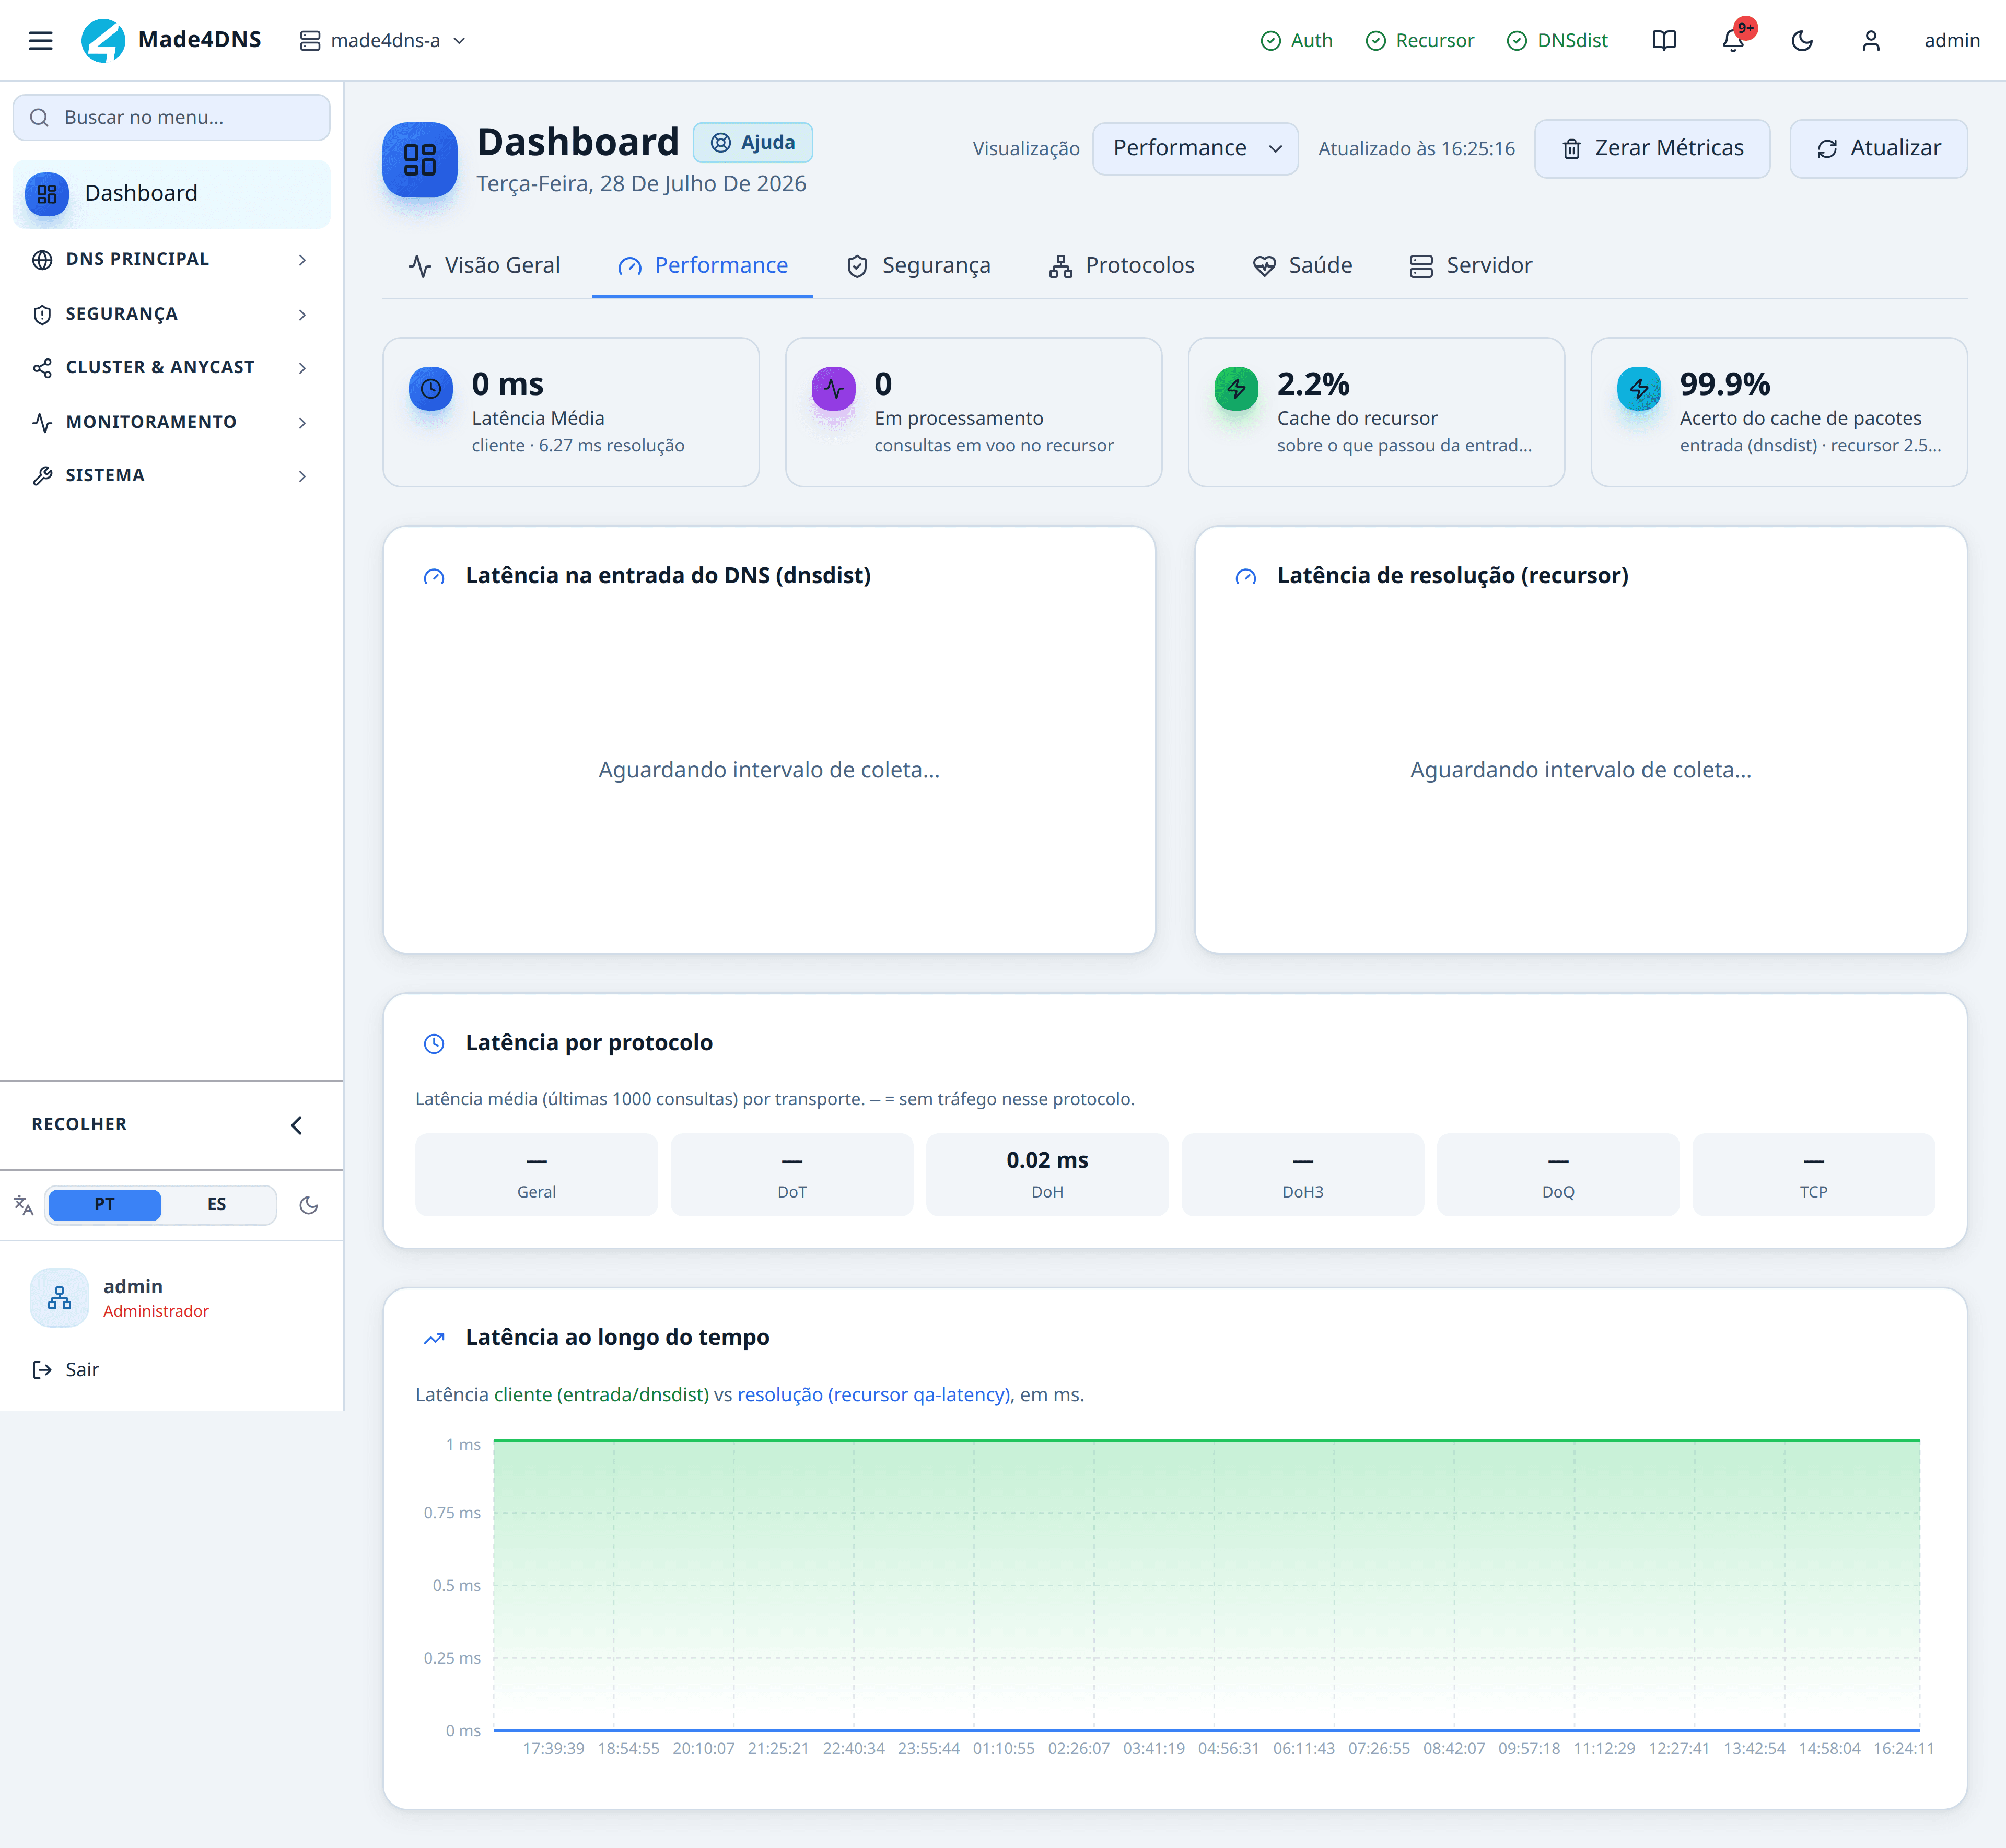
Task: Select PT language option
Action: [105, 1204]
